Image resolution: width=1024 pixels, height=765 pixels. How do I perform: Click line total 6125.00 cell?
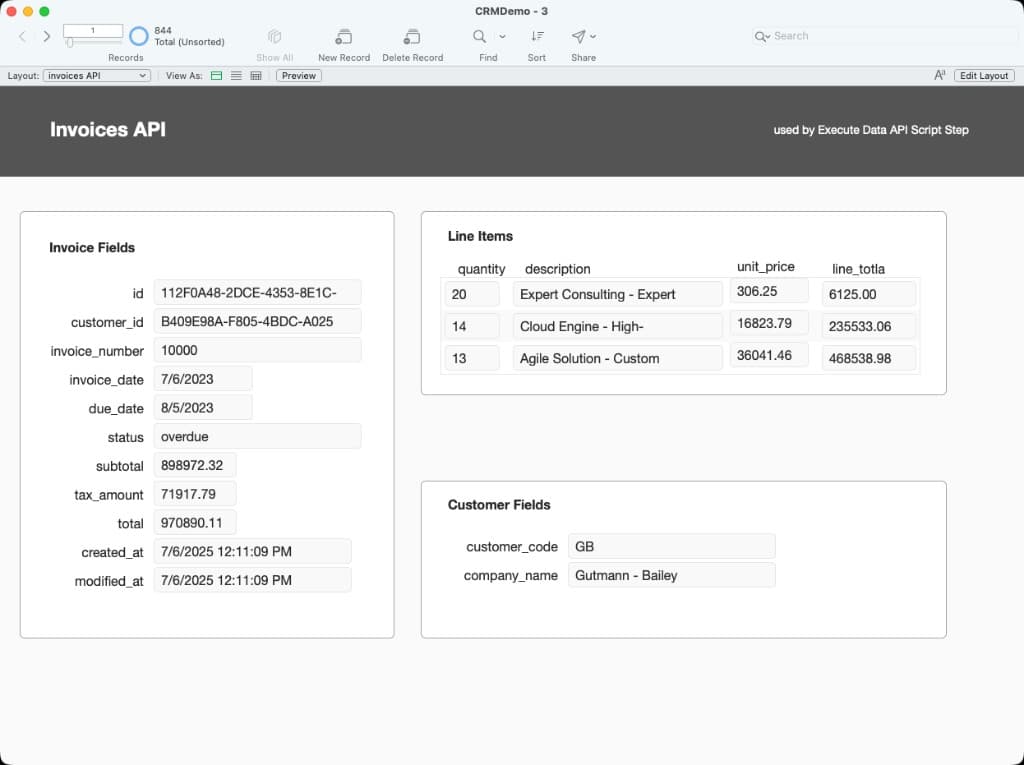(869, 294)
